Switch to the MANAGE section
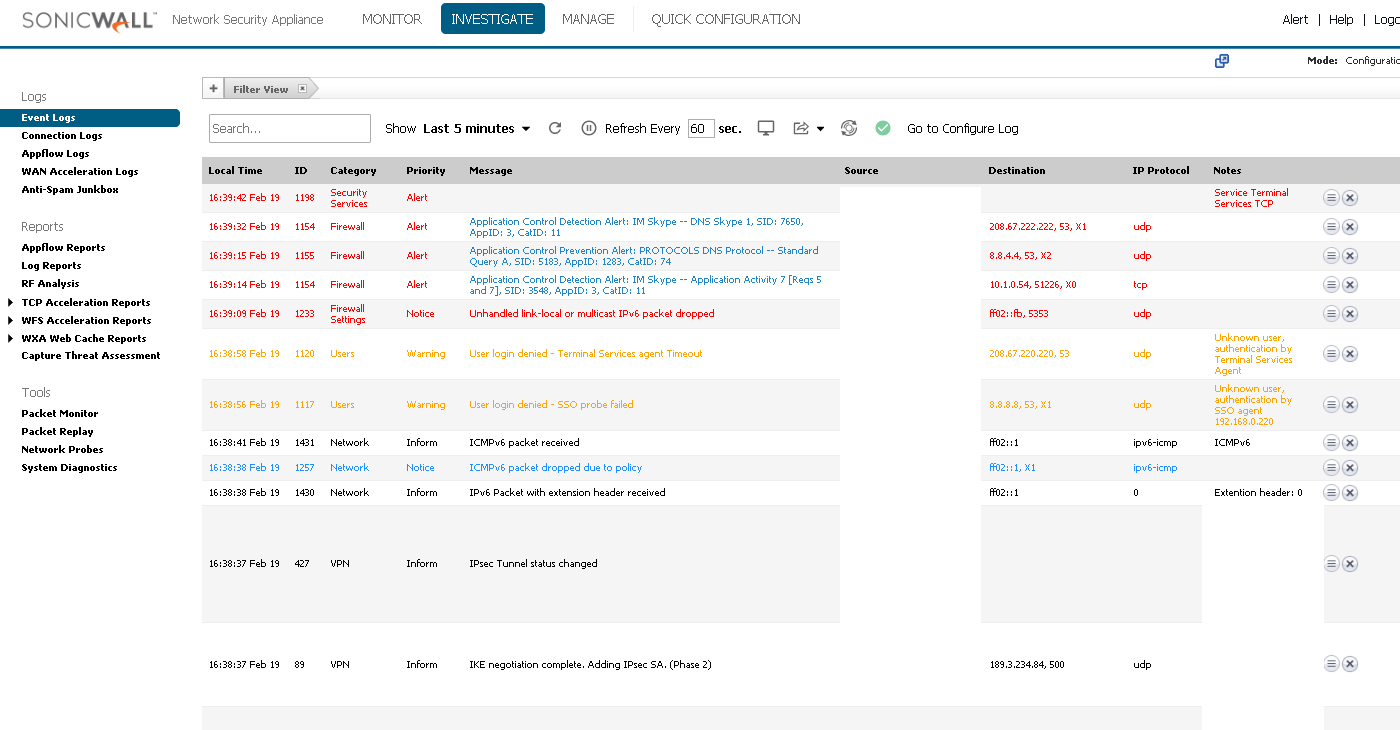The height and width of the screenshot is (730, 1400). pyautogui.click(x=588, y=18)
